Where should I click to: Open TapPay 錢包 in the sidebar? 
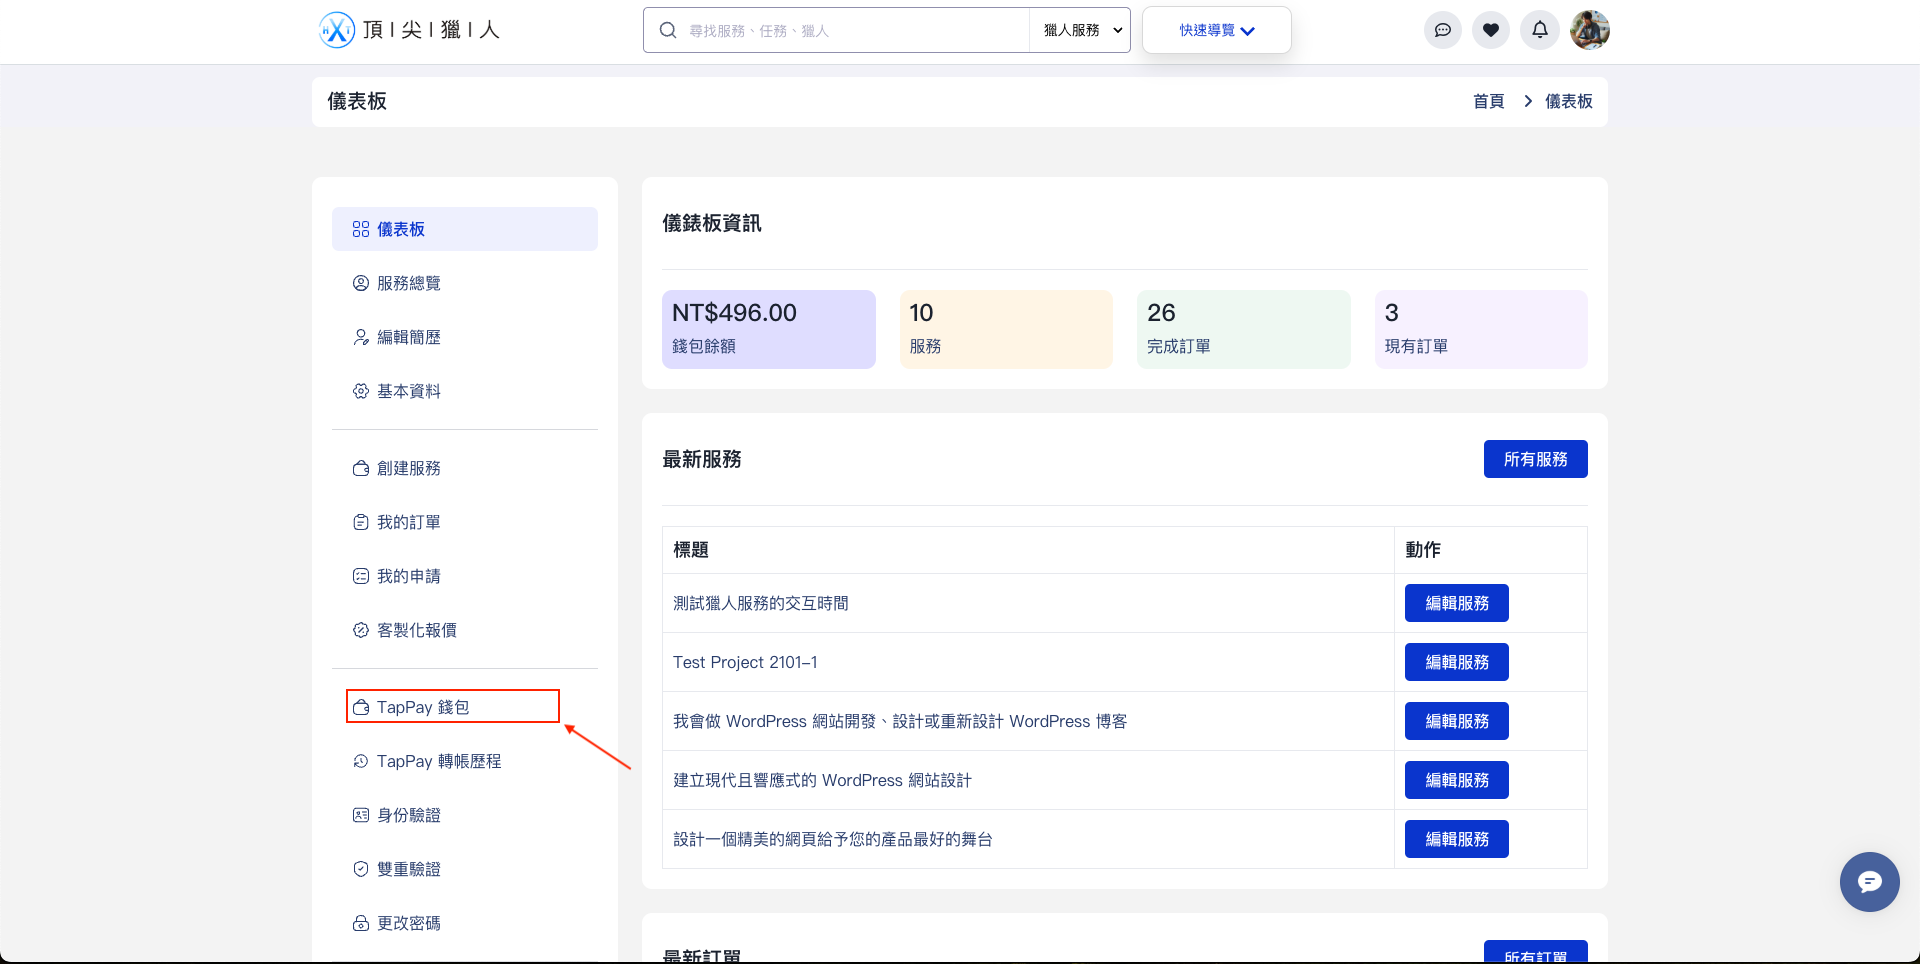click(x=423, y=707)
